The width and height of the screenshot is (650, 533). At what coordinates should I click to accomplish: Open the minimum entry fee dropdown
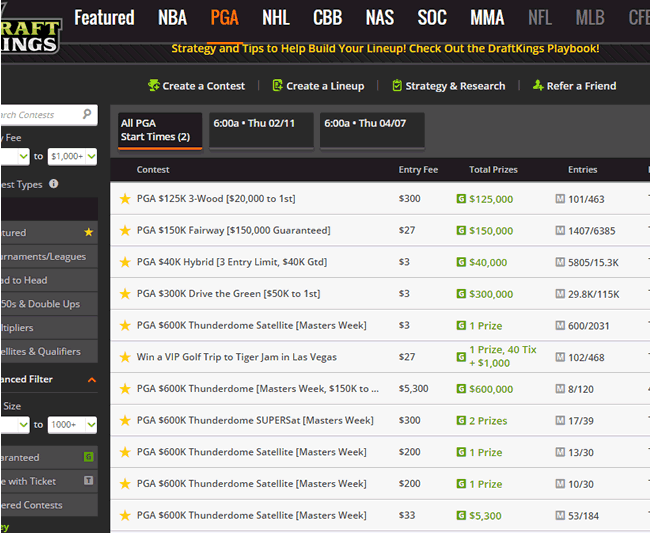coord(15,157)
